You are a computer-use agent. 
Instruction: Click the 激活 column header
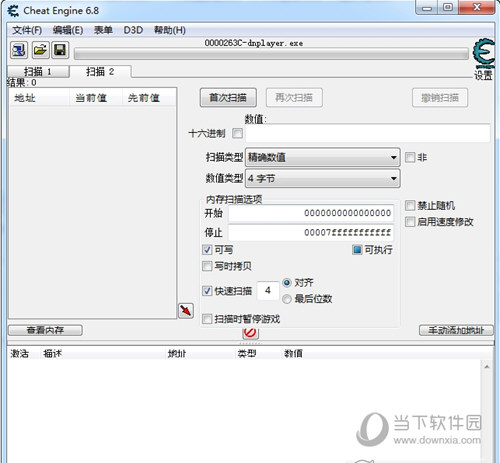20,354
